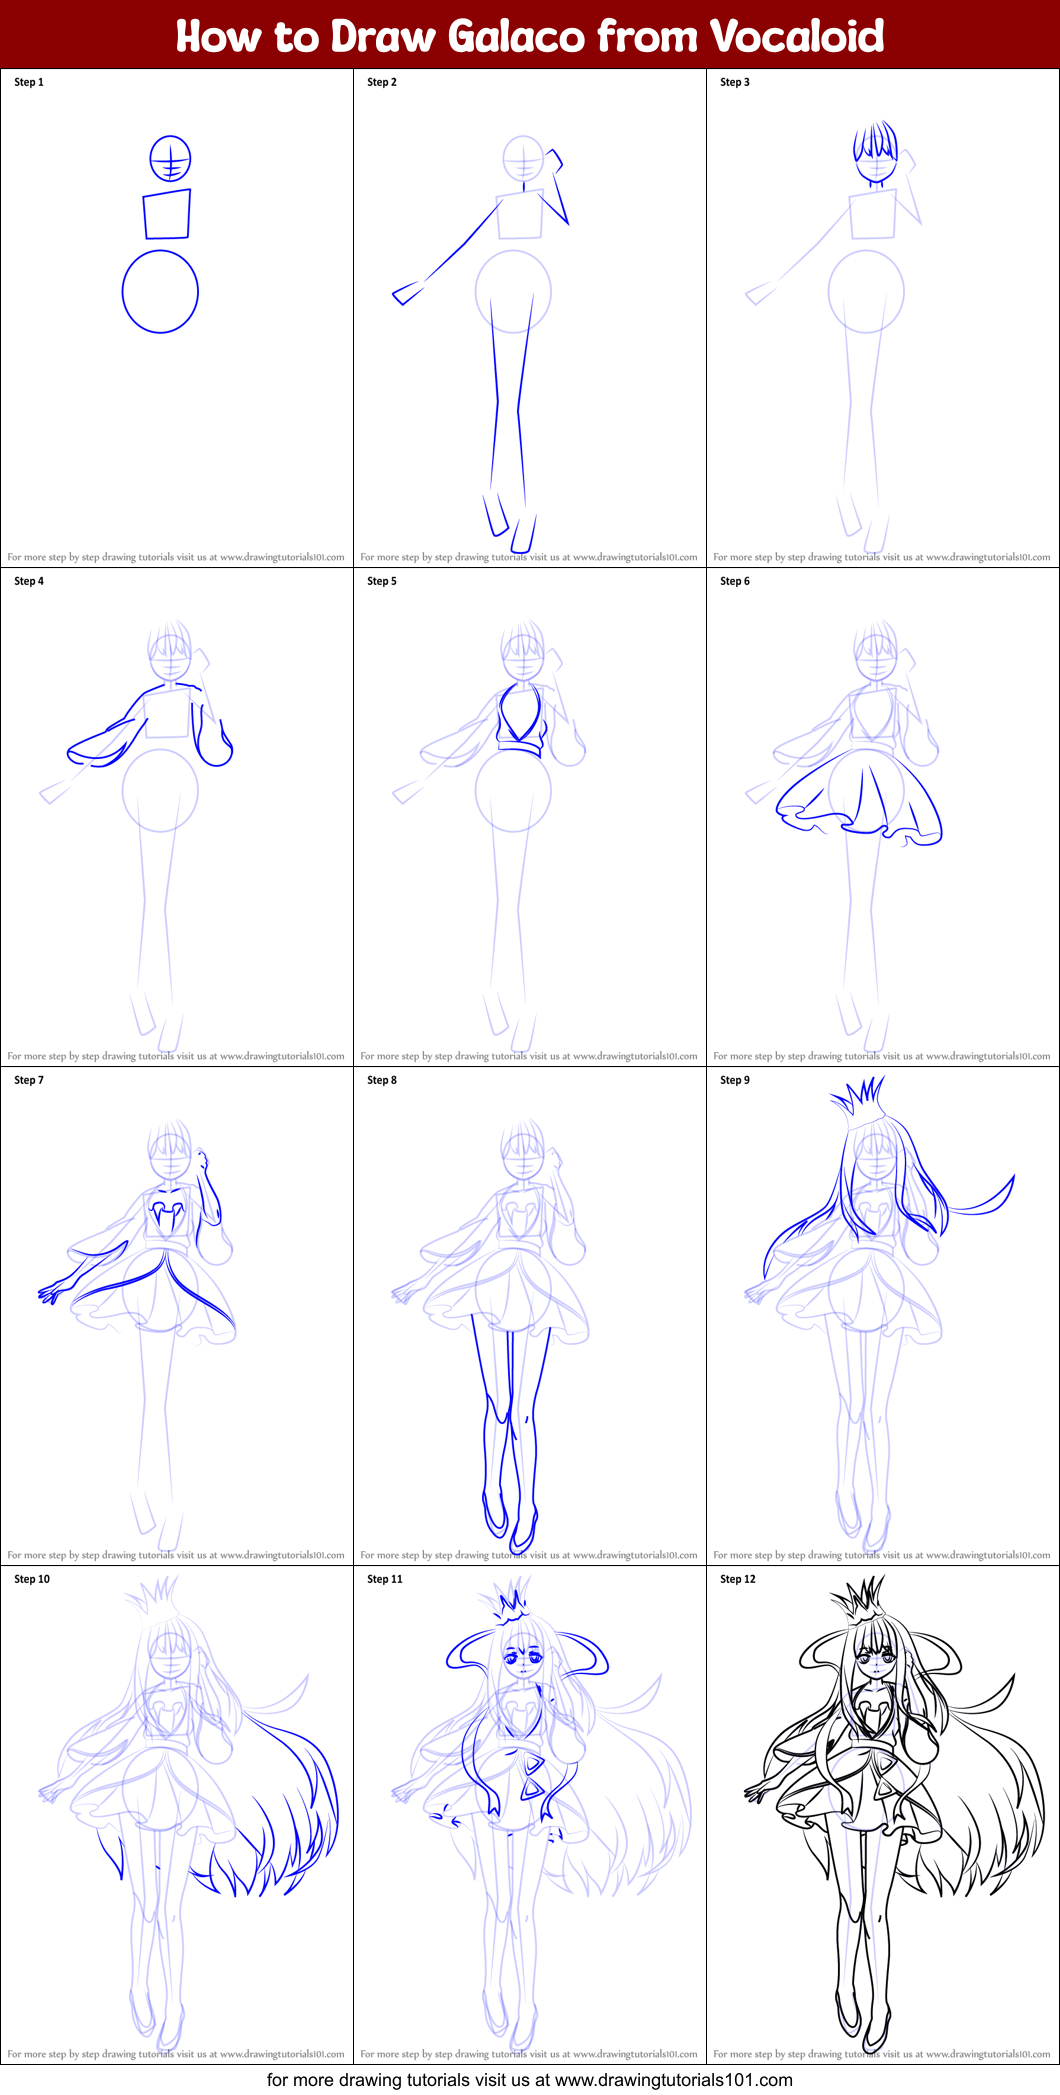
Task: Click the 'Step 1' label text
Action: pyautogui.click(x=29, y=82)
